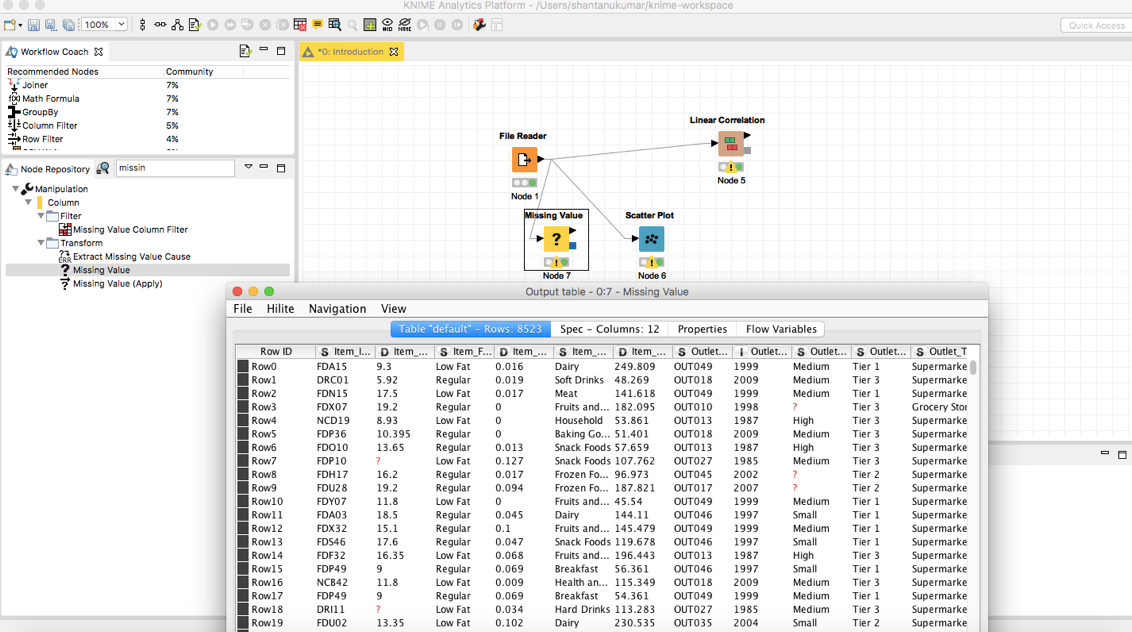The image size is (1132, 632).
Task: Switch to the Spec - Columns: 12 tab
Action: click(609, 329)
